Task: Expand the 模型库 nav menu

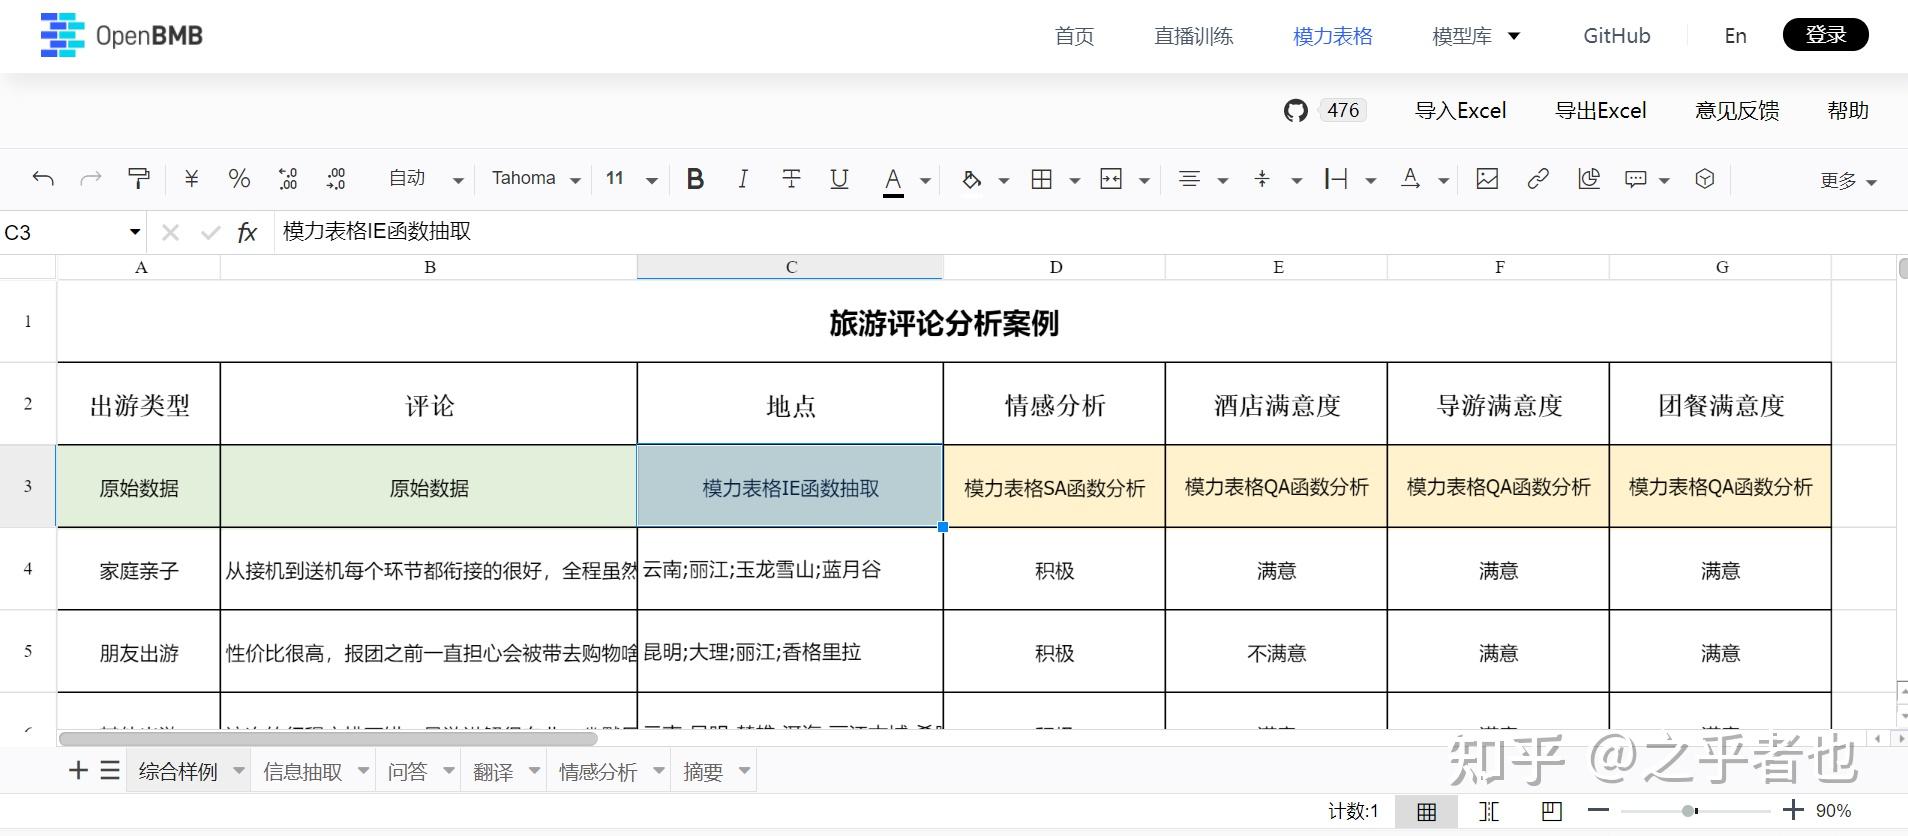Action: (x=1476, y=36)
